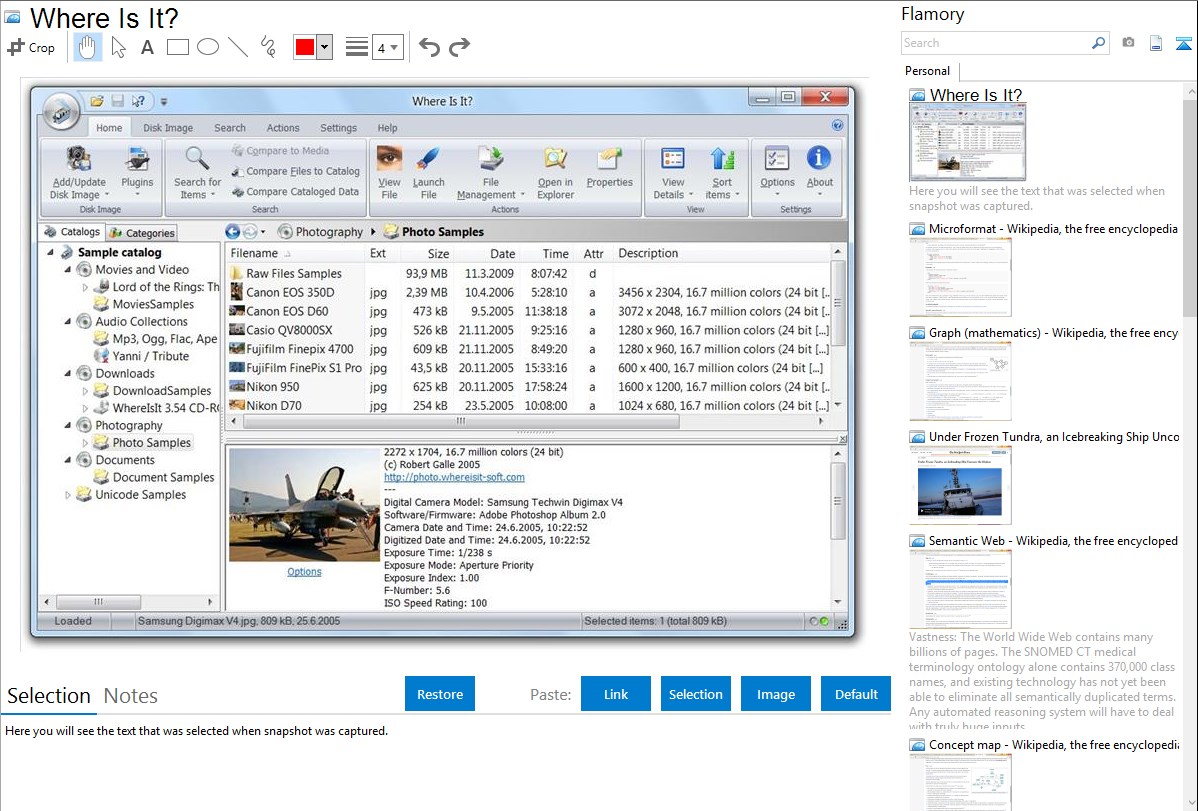
Task: Switch to the arrow pointer tool
Action: point(118,47)
